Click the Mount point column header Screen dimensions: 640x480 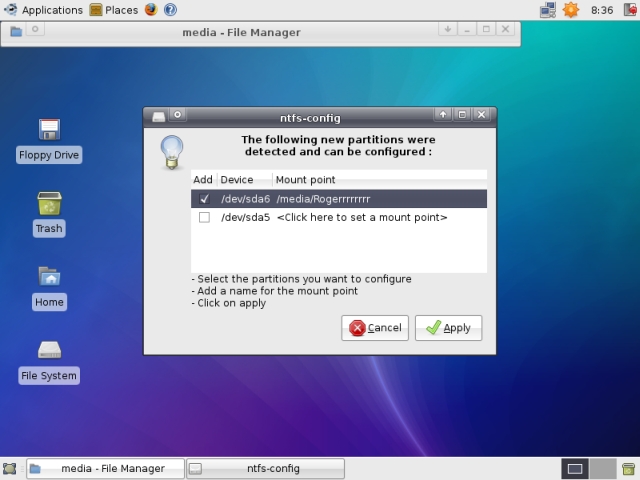pos(380,180)
